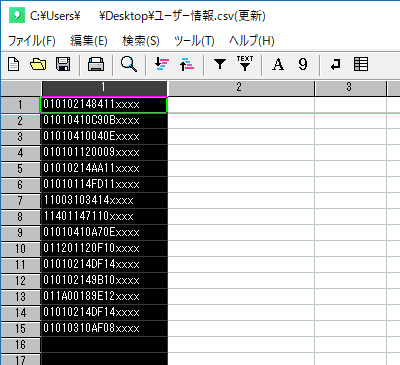Select row header 4

tap(20, 153)
